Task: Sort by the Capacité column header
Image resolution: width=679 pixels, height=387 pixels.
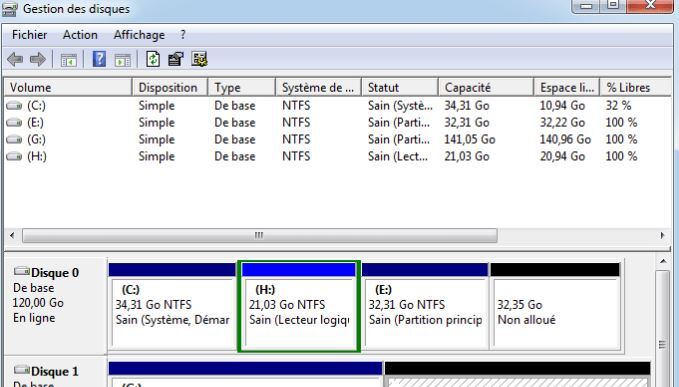Action: pyautogui.click(x=486, y=87)
